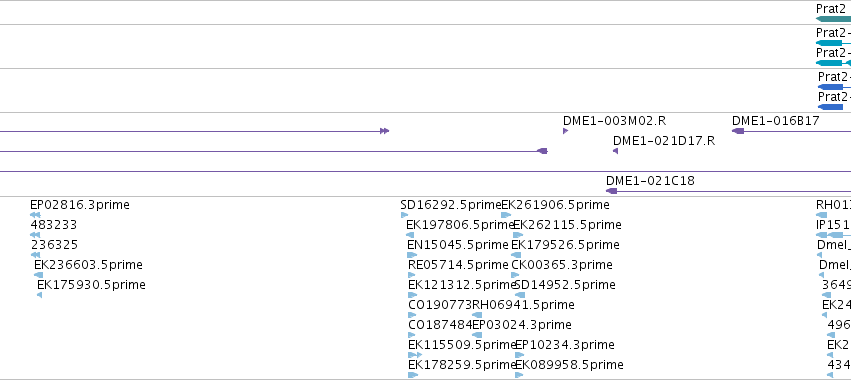
Task: Click the glyph beneath EK236603.5prime
Action: [x=39, y=275]
